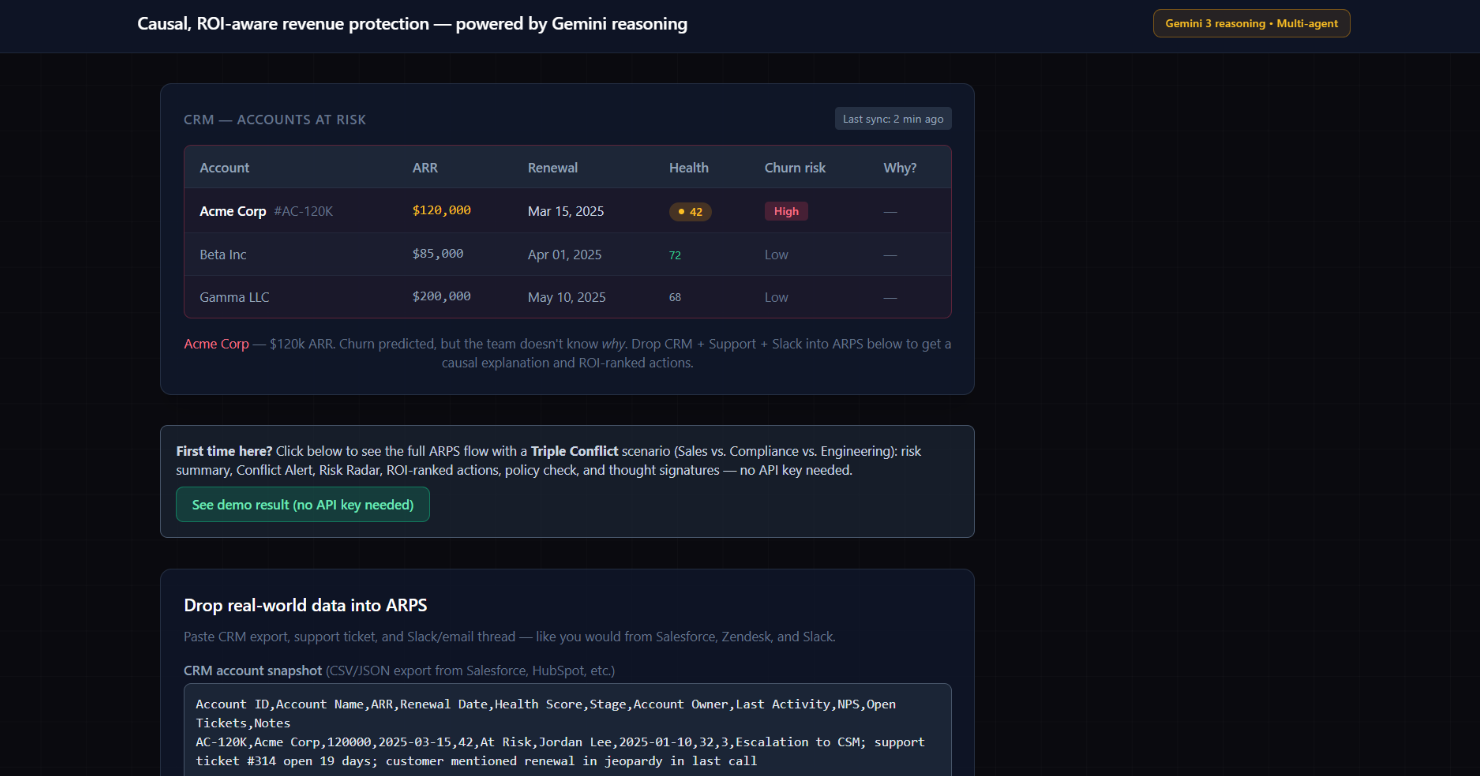Image resolution: width=1480 pixels, height=776 pixels.
Task: Click the Account column header
Action: pos(225,168)
